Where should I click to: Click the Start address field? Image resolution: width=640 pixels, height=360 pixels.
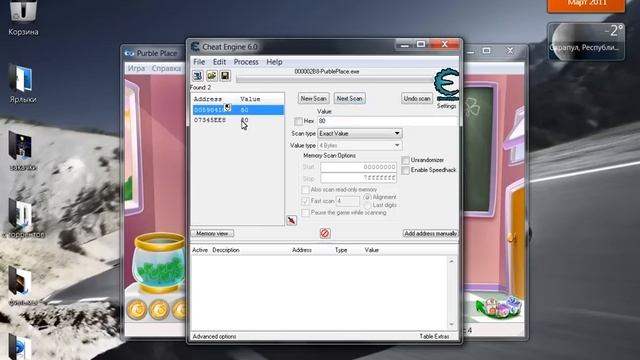coord(359,167)
